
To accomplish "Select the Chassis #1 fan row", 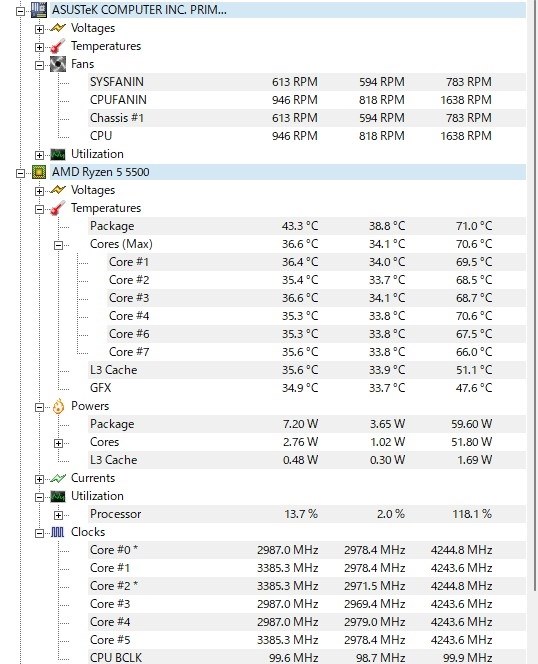I will point(307,118).
